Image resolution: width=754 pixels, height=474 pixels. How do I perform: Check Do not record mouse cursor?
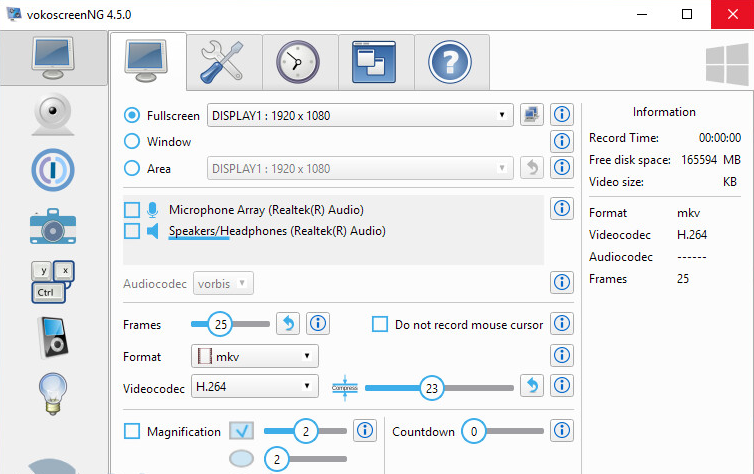[380, 324]
